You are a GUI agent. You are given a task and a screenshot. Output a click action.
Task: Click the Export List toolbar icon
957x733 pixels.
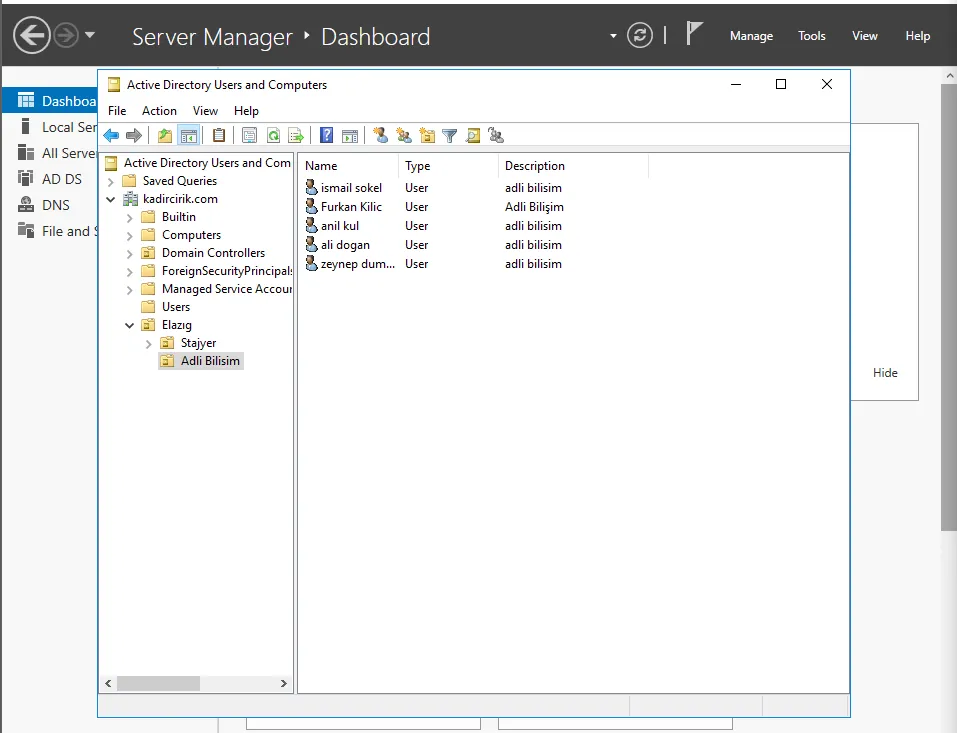(x=296, y=135)
